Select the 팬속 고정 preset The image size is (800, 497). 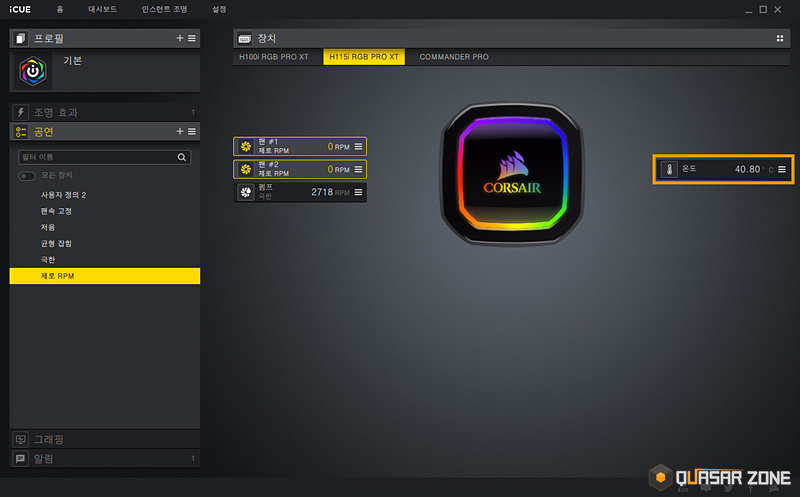(x=105, y=211)
